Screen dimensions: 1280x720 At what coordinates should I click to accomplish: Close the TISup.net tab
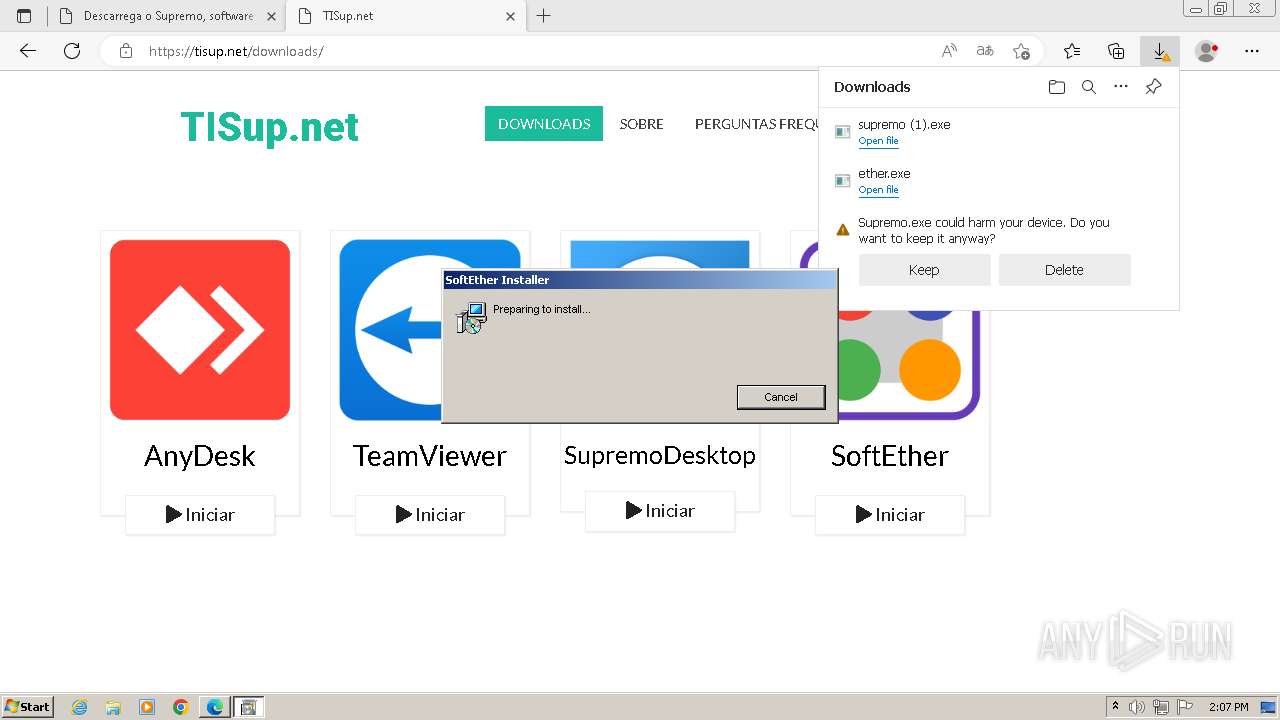[x=511, y=16]
